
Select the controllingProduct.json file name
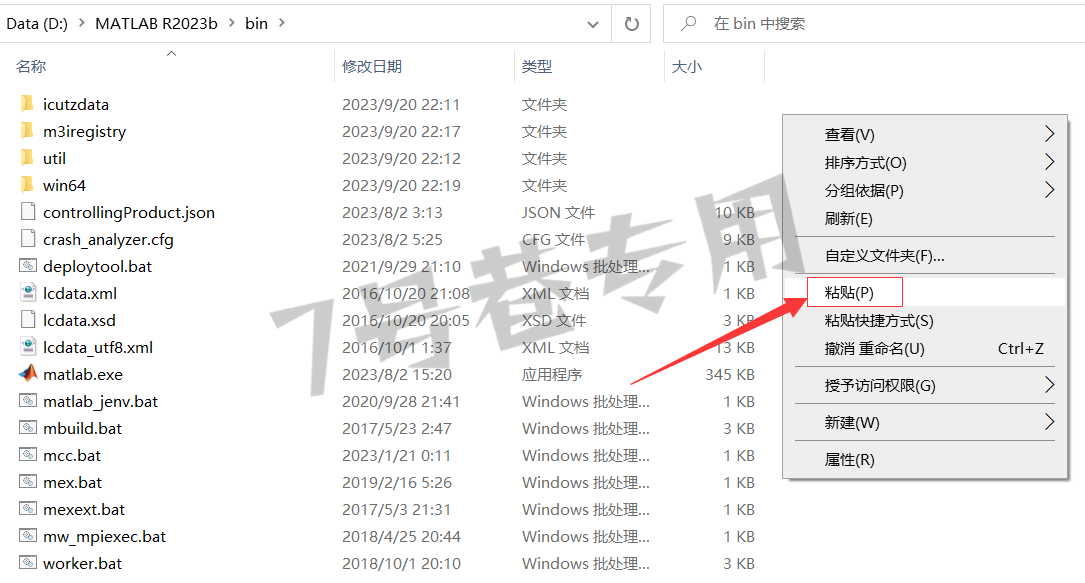point(129,212)
